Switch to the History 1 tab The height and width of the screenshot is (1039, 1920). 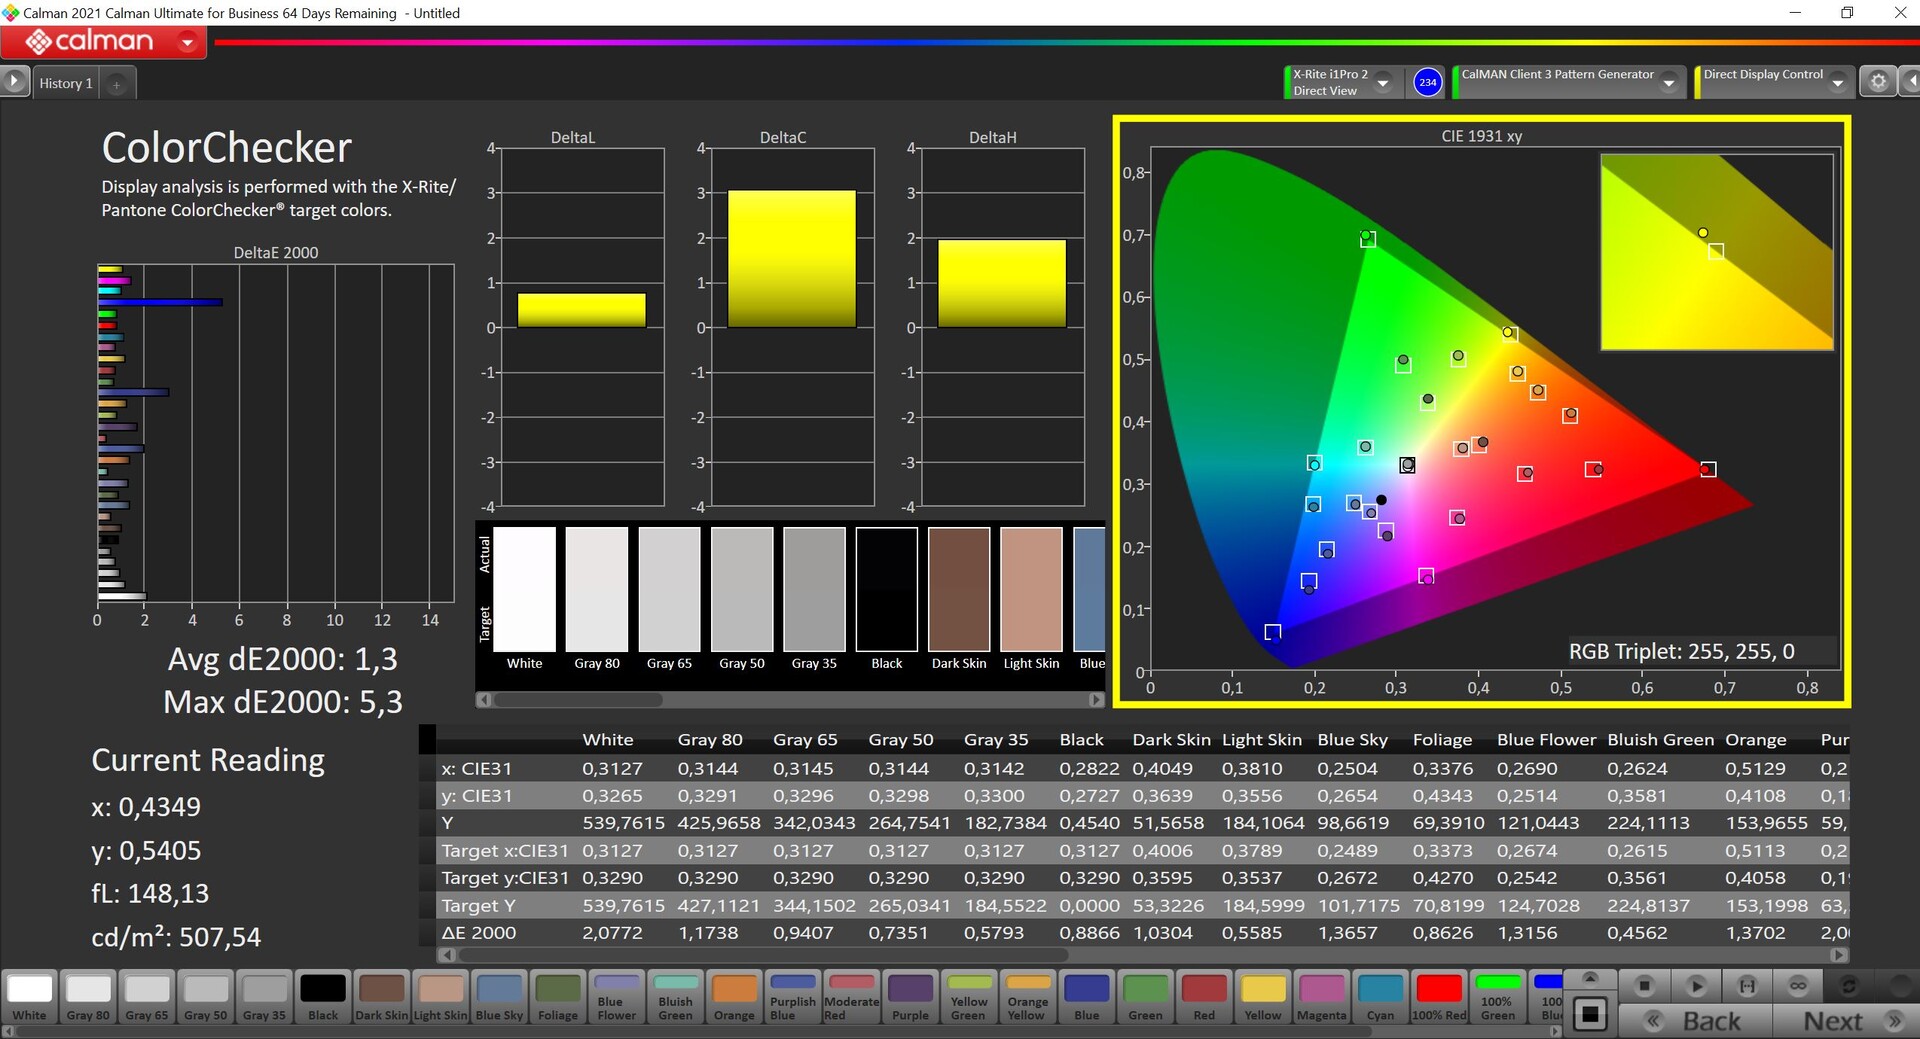pos(66,84)
